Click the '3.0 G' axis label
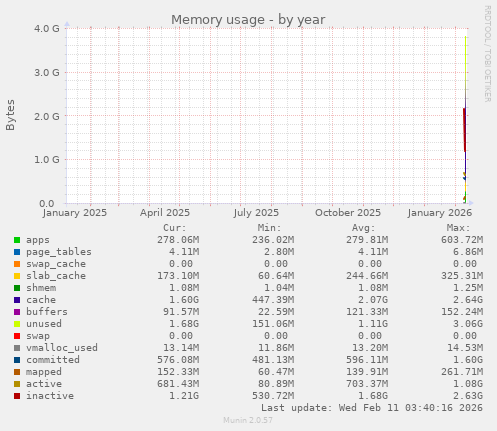Viewport: 497px width, 431px height. point(47,72)
